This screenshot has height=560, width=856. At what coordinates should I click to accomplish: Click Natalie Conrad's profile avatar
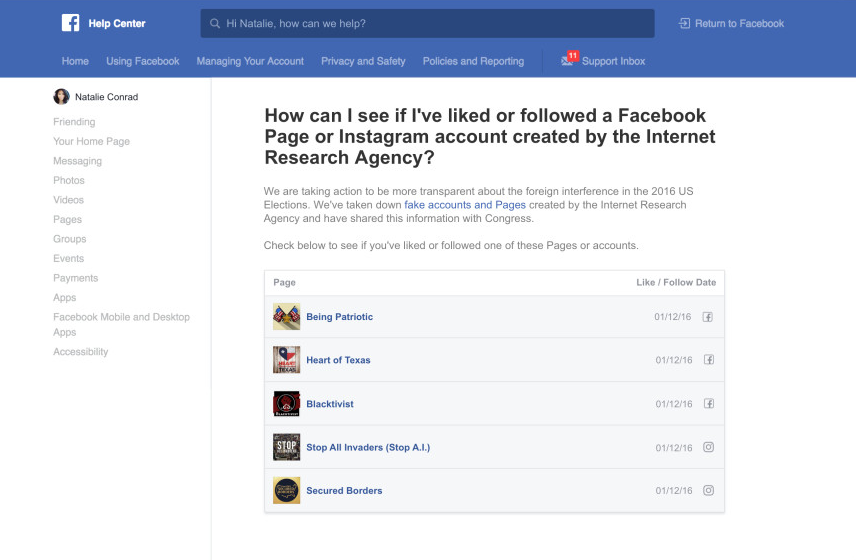[x=61, y=97]
